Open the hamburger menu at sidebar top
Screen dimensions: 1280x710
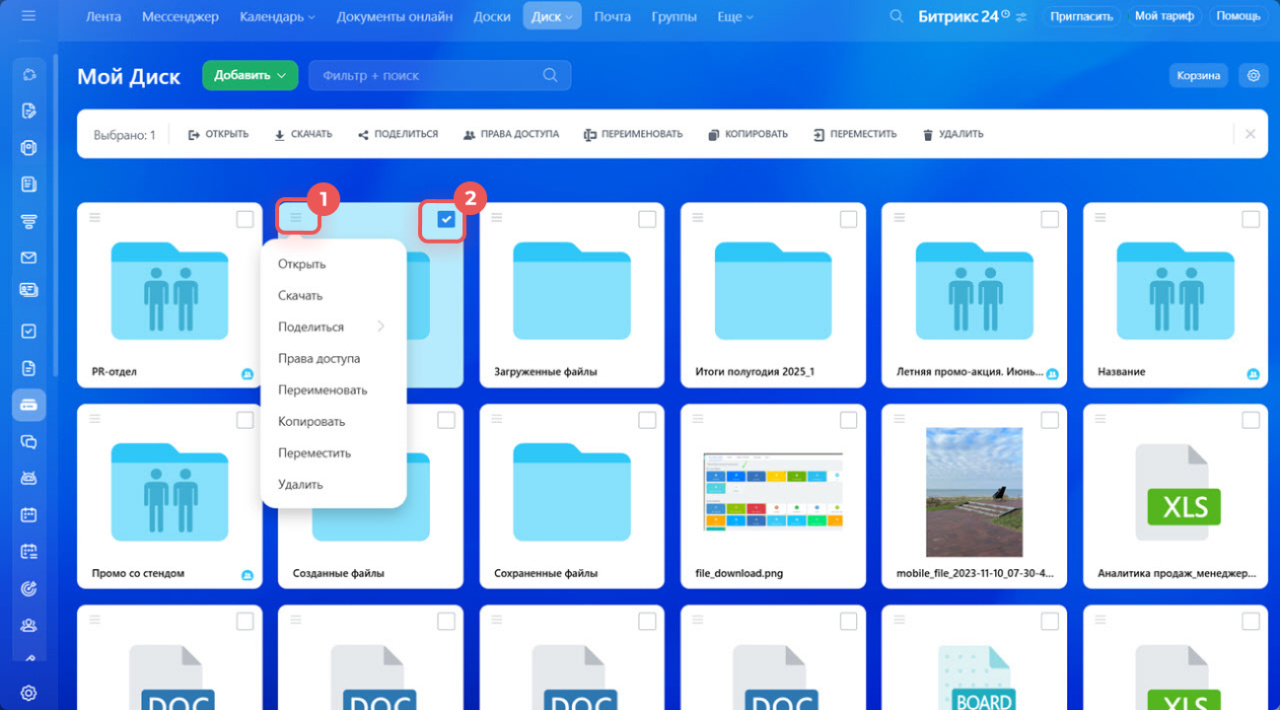click(28, 16)
